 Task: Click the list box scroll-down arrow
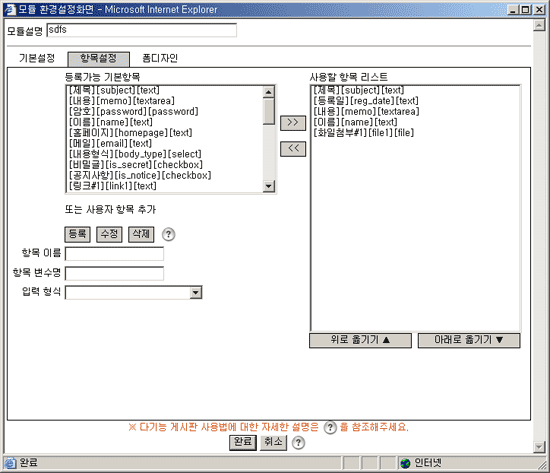pyautogui.click(x=269, y=186)
